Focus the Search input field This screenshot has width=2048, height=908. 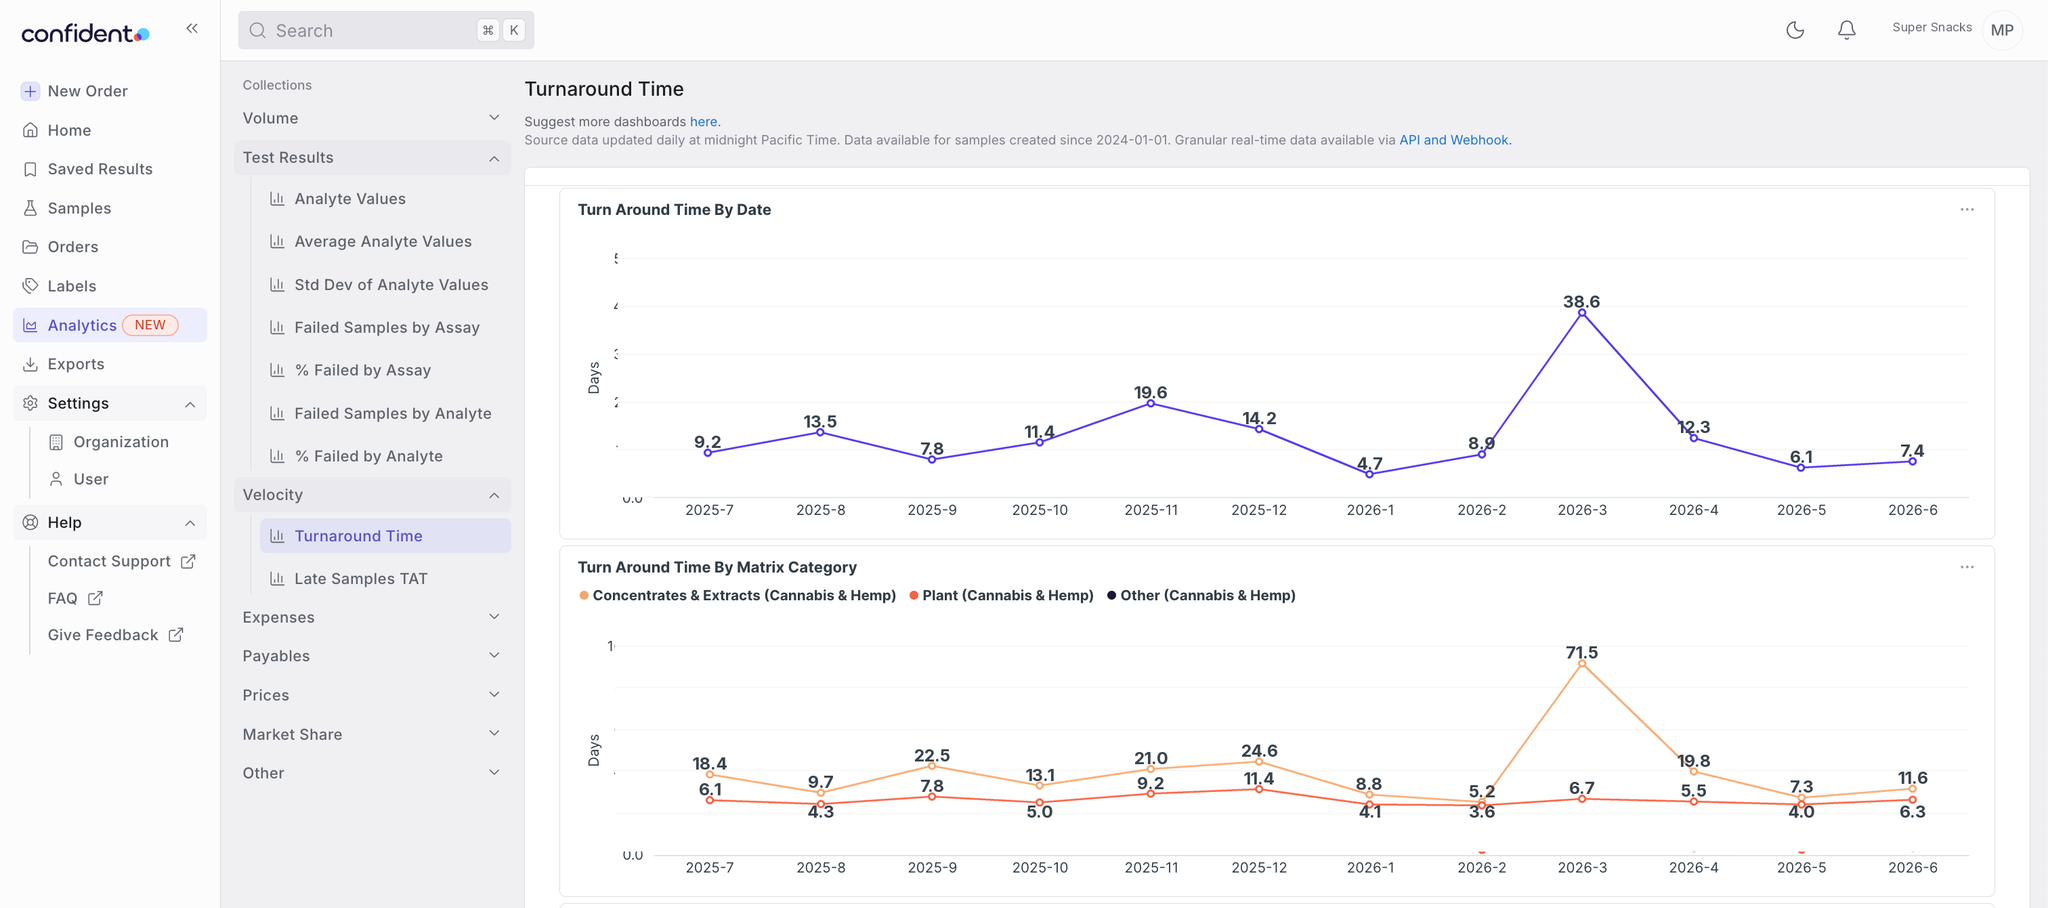click(386, 30)
